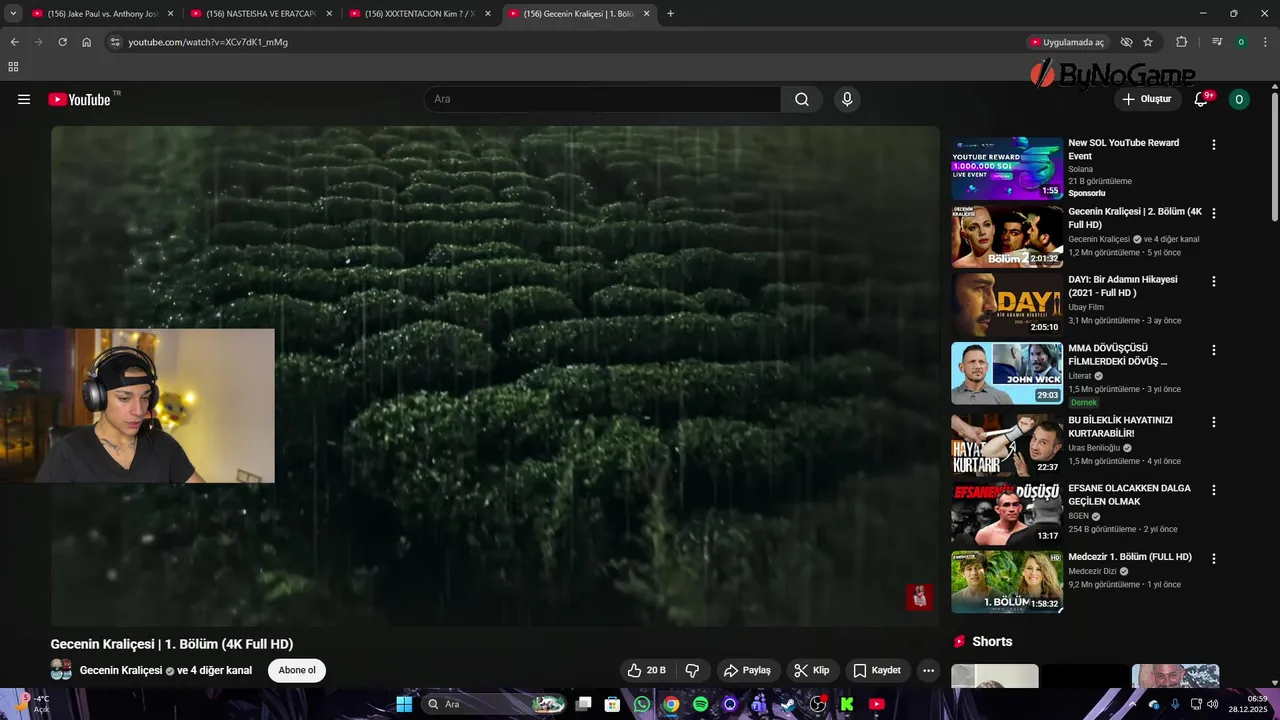
Task: Open Chrome media controls icon
Action: tap(1217, 42)
